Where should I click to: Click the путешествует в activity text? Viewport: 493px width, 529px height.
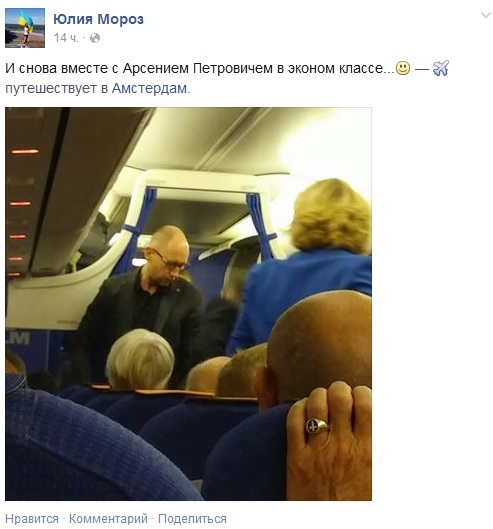pyautogui.click(x=56, y=88)
